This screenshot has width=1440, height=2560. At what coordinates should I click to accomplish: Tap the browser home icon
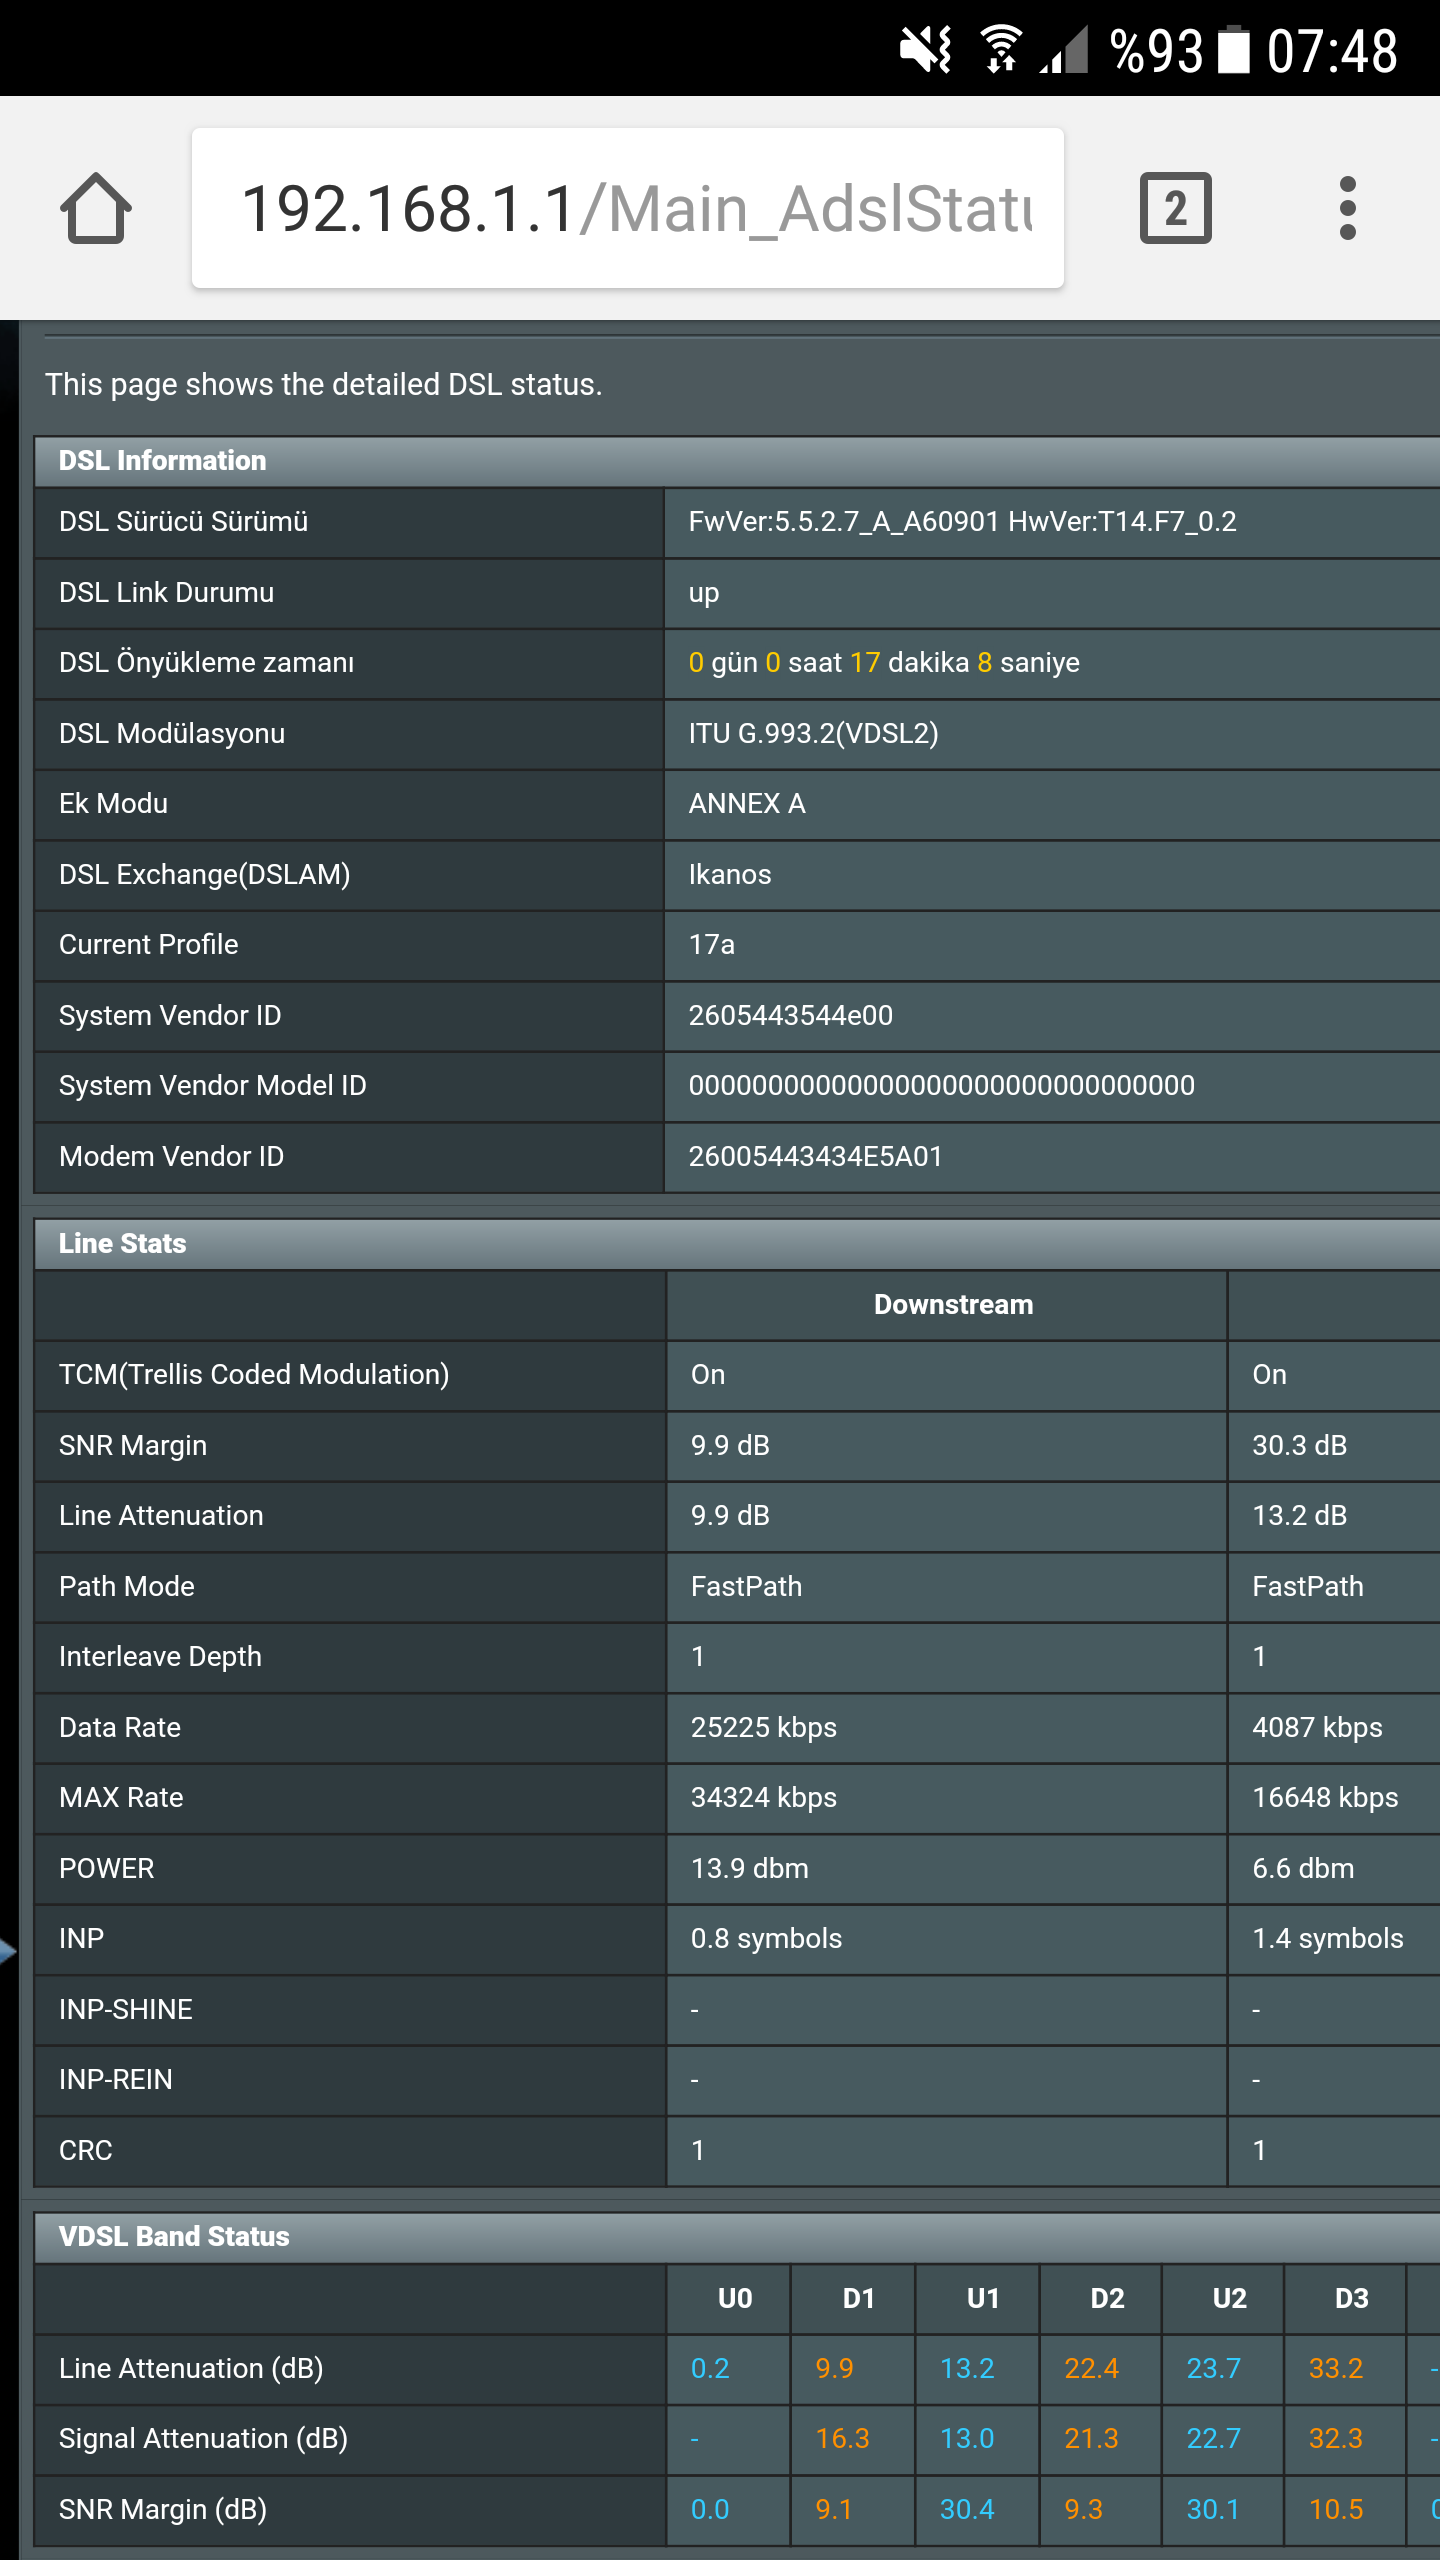pos(96,208)
